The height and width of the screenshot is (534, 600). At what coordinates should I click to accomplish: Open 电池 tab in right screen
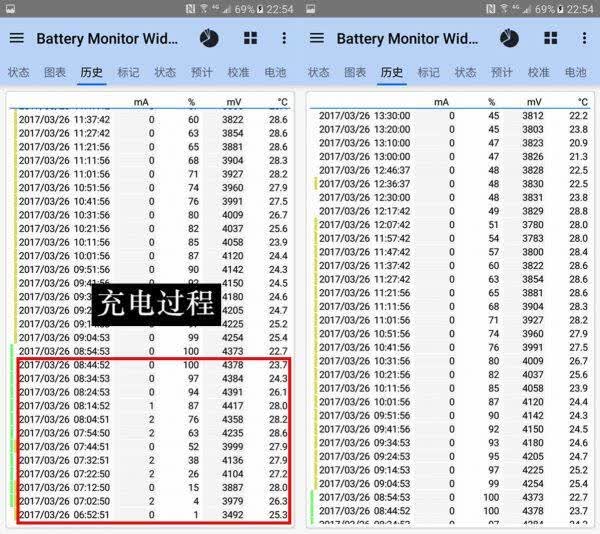click(576, 72)
